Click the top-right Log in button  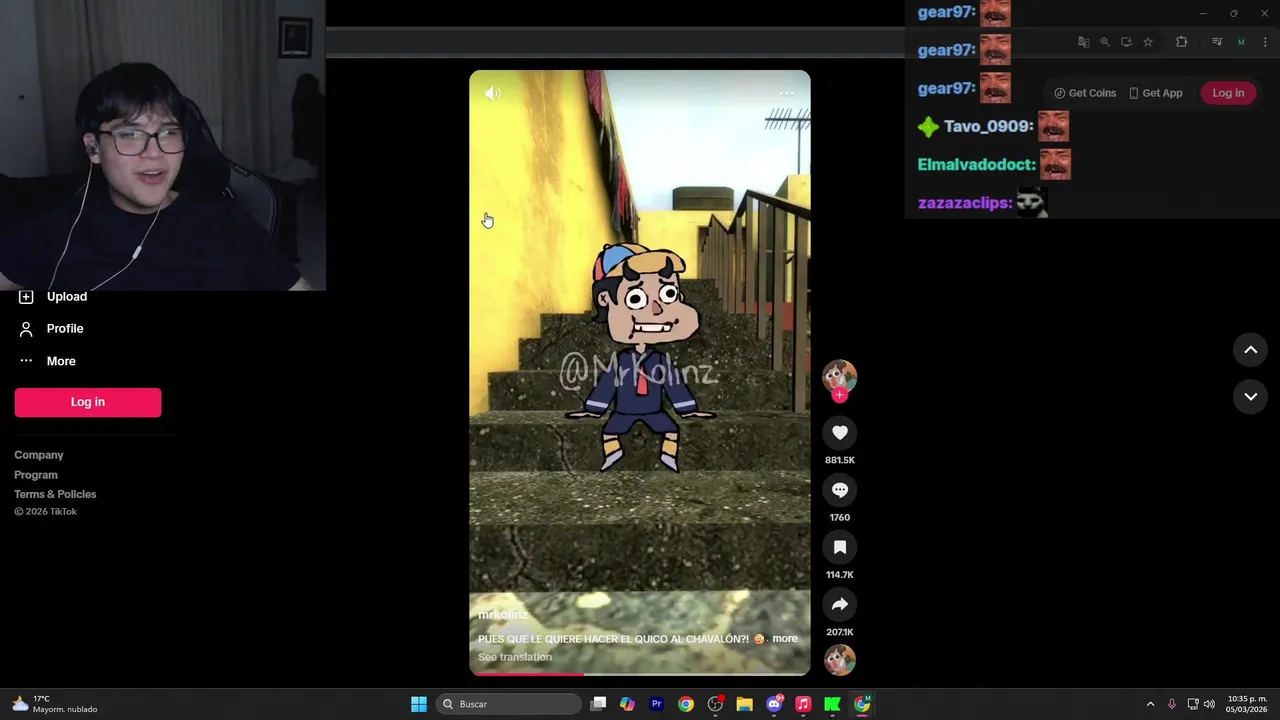pos(1228,93)
